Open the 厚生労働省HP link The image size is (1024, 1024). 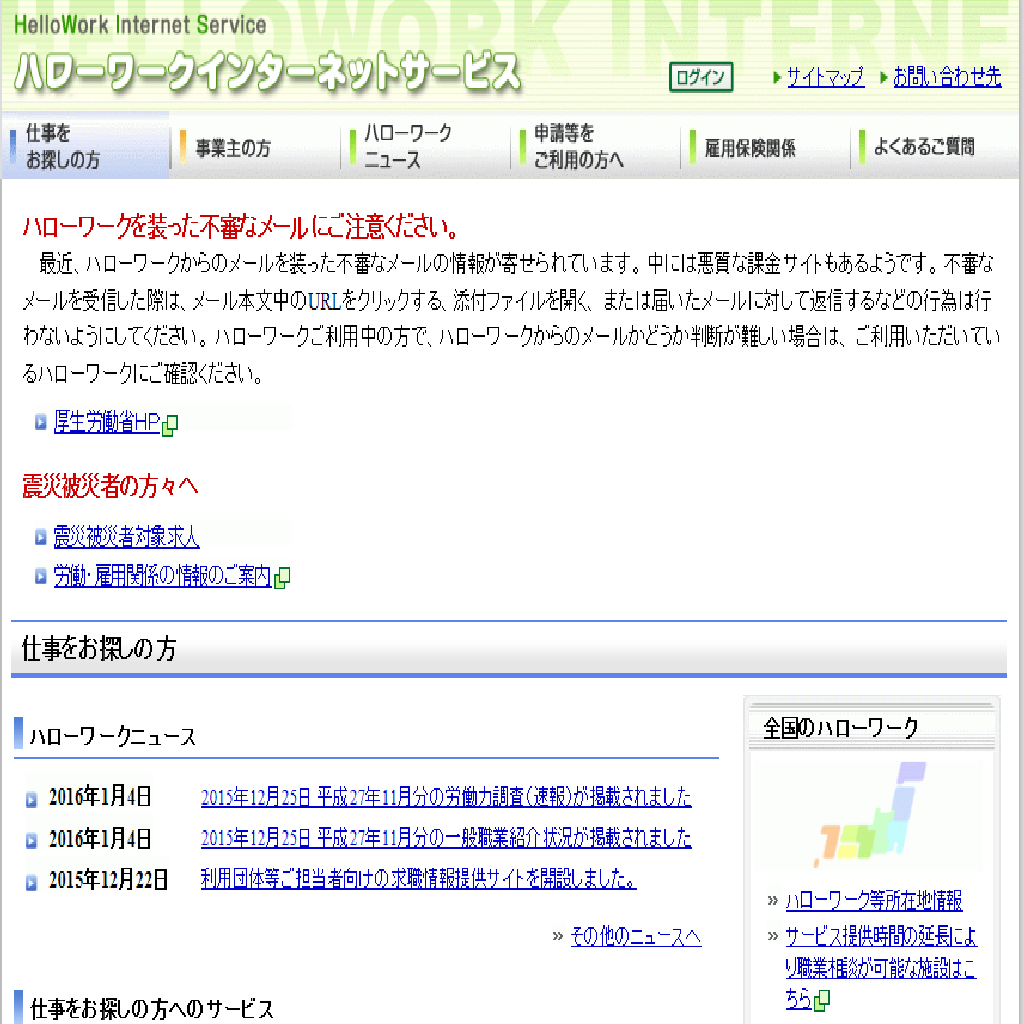(106, 423)
